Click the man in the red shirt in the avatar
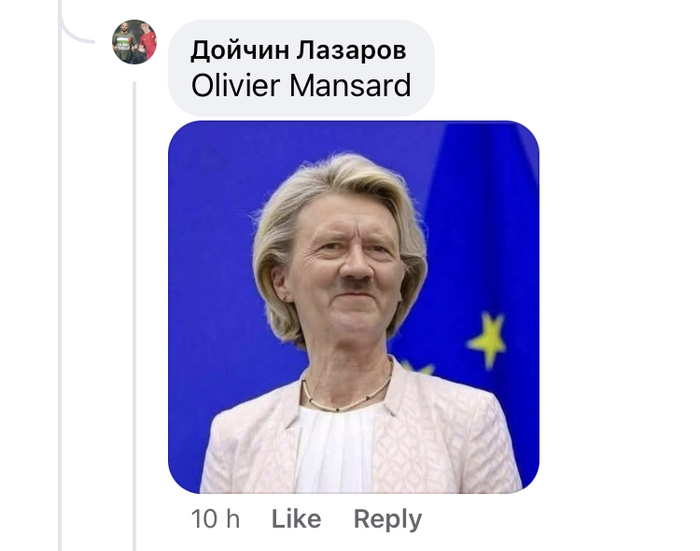Screen dimensions: 700x551 [147, 43]
